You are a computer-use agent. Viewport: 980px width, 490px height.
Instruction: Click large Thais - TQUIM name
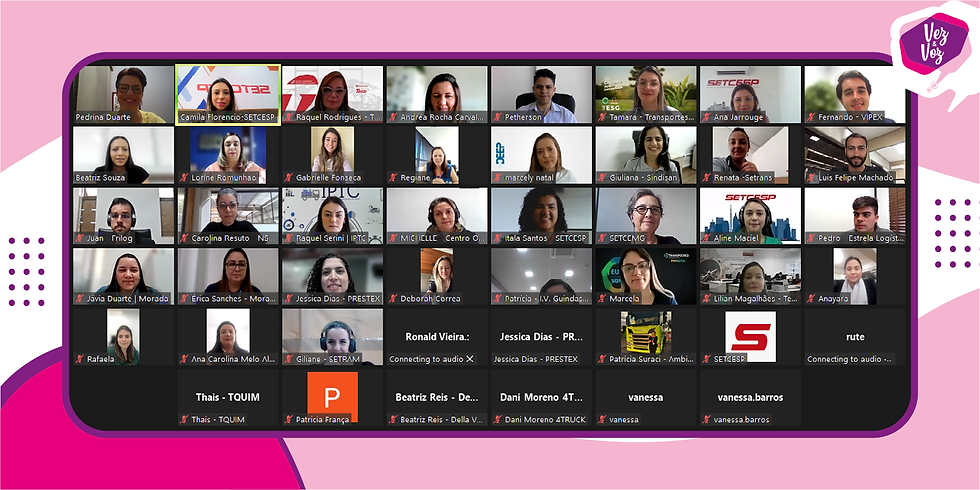(x=228, y=397)
